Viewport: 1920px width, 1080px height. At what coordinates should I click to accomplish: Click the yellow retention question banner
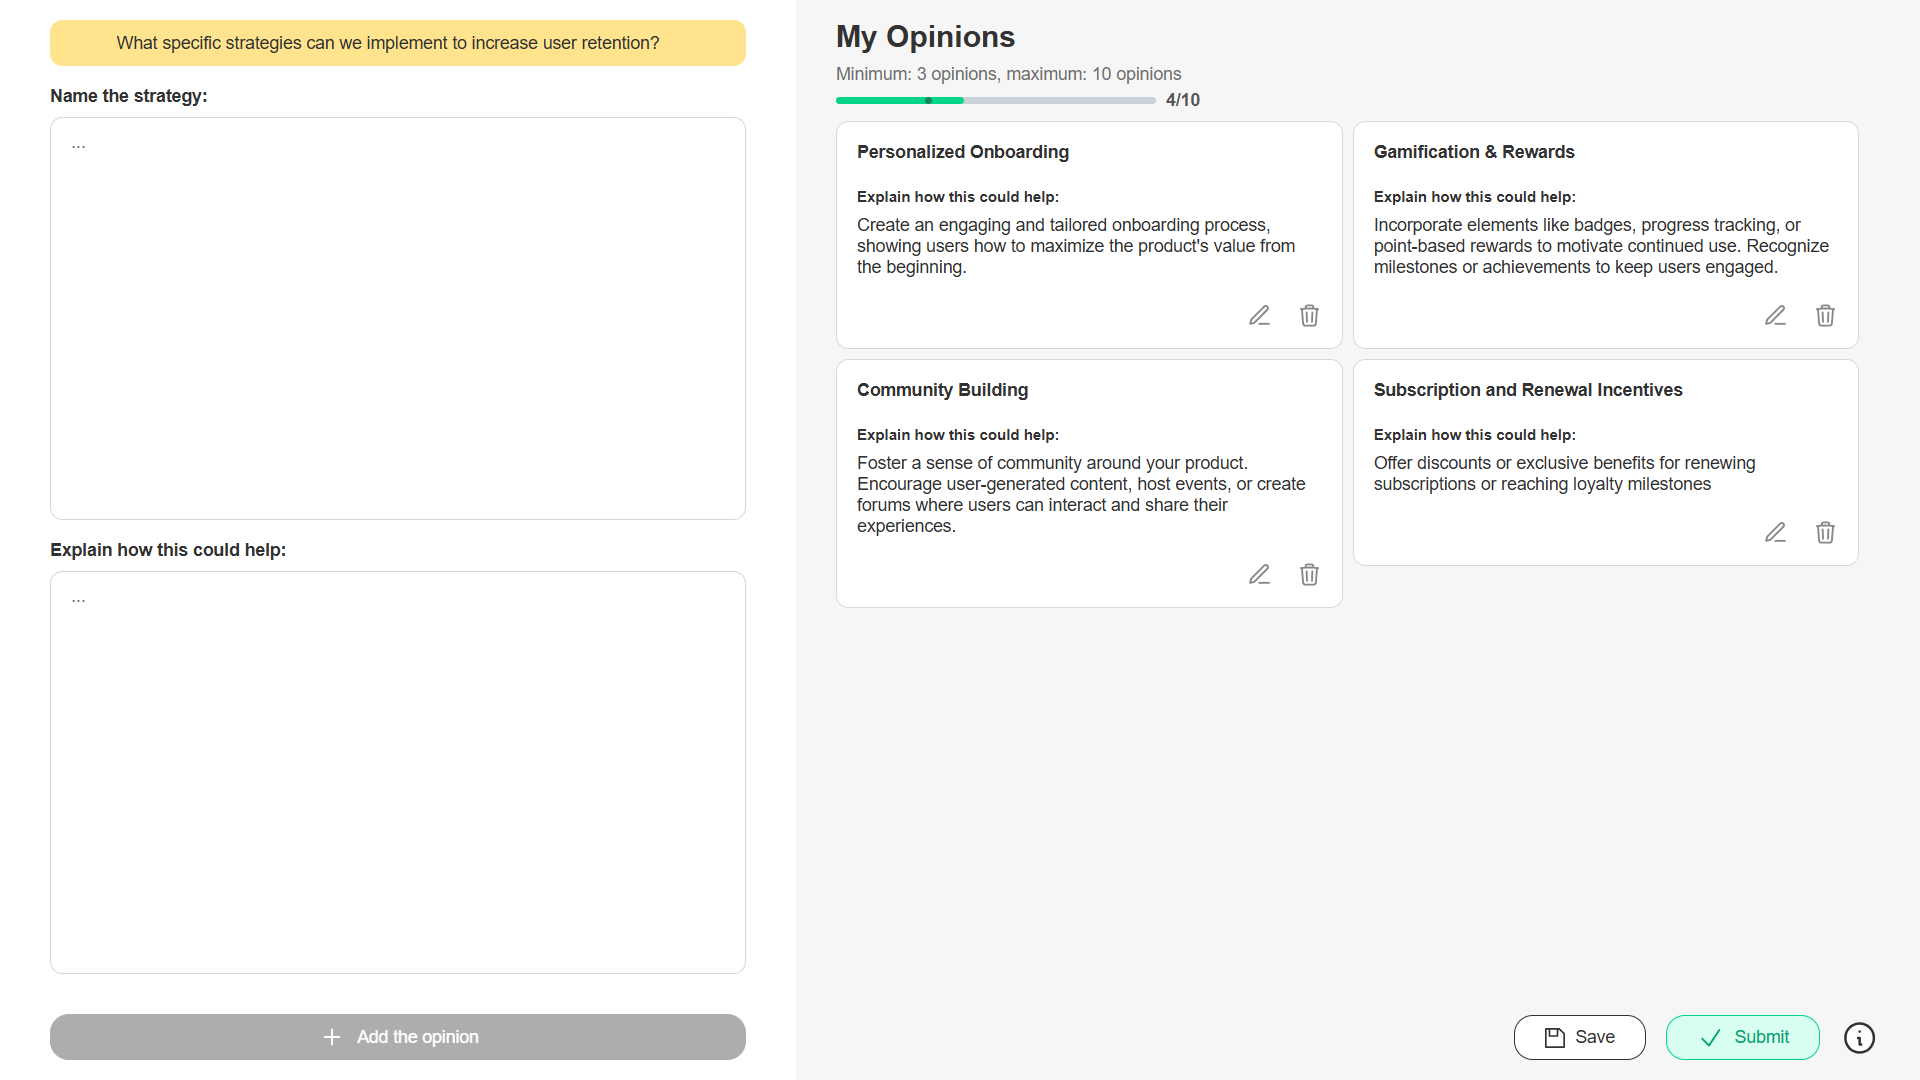point(398,43)
